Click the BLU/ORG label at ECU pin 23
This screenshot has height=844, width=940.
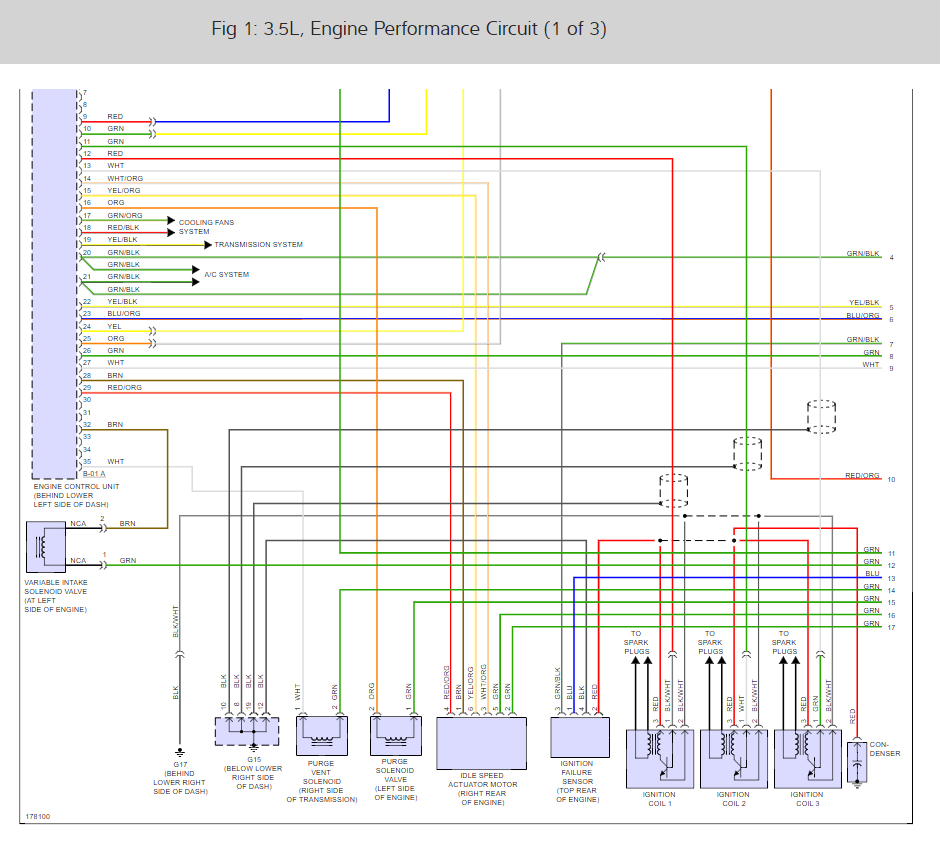pyautogui.click(x=124, y=314)
